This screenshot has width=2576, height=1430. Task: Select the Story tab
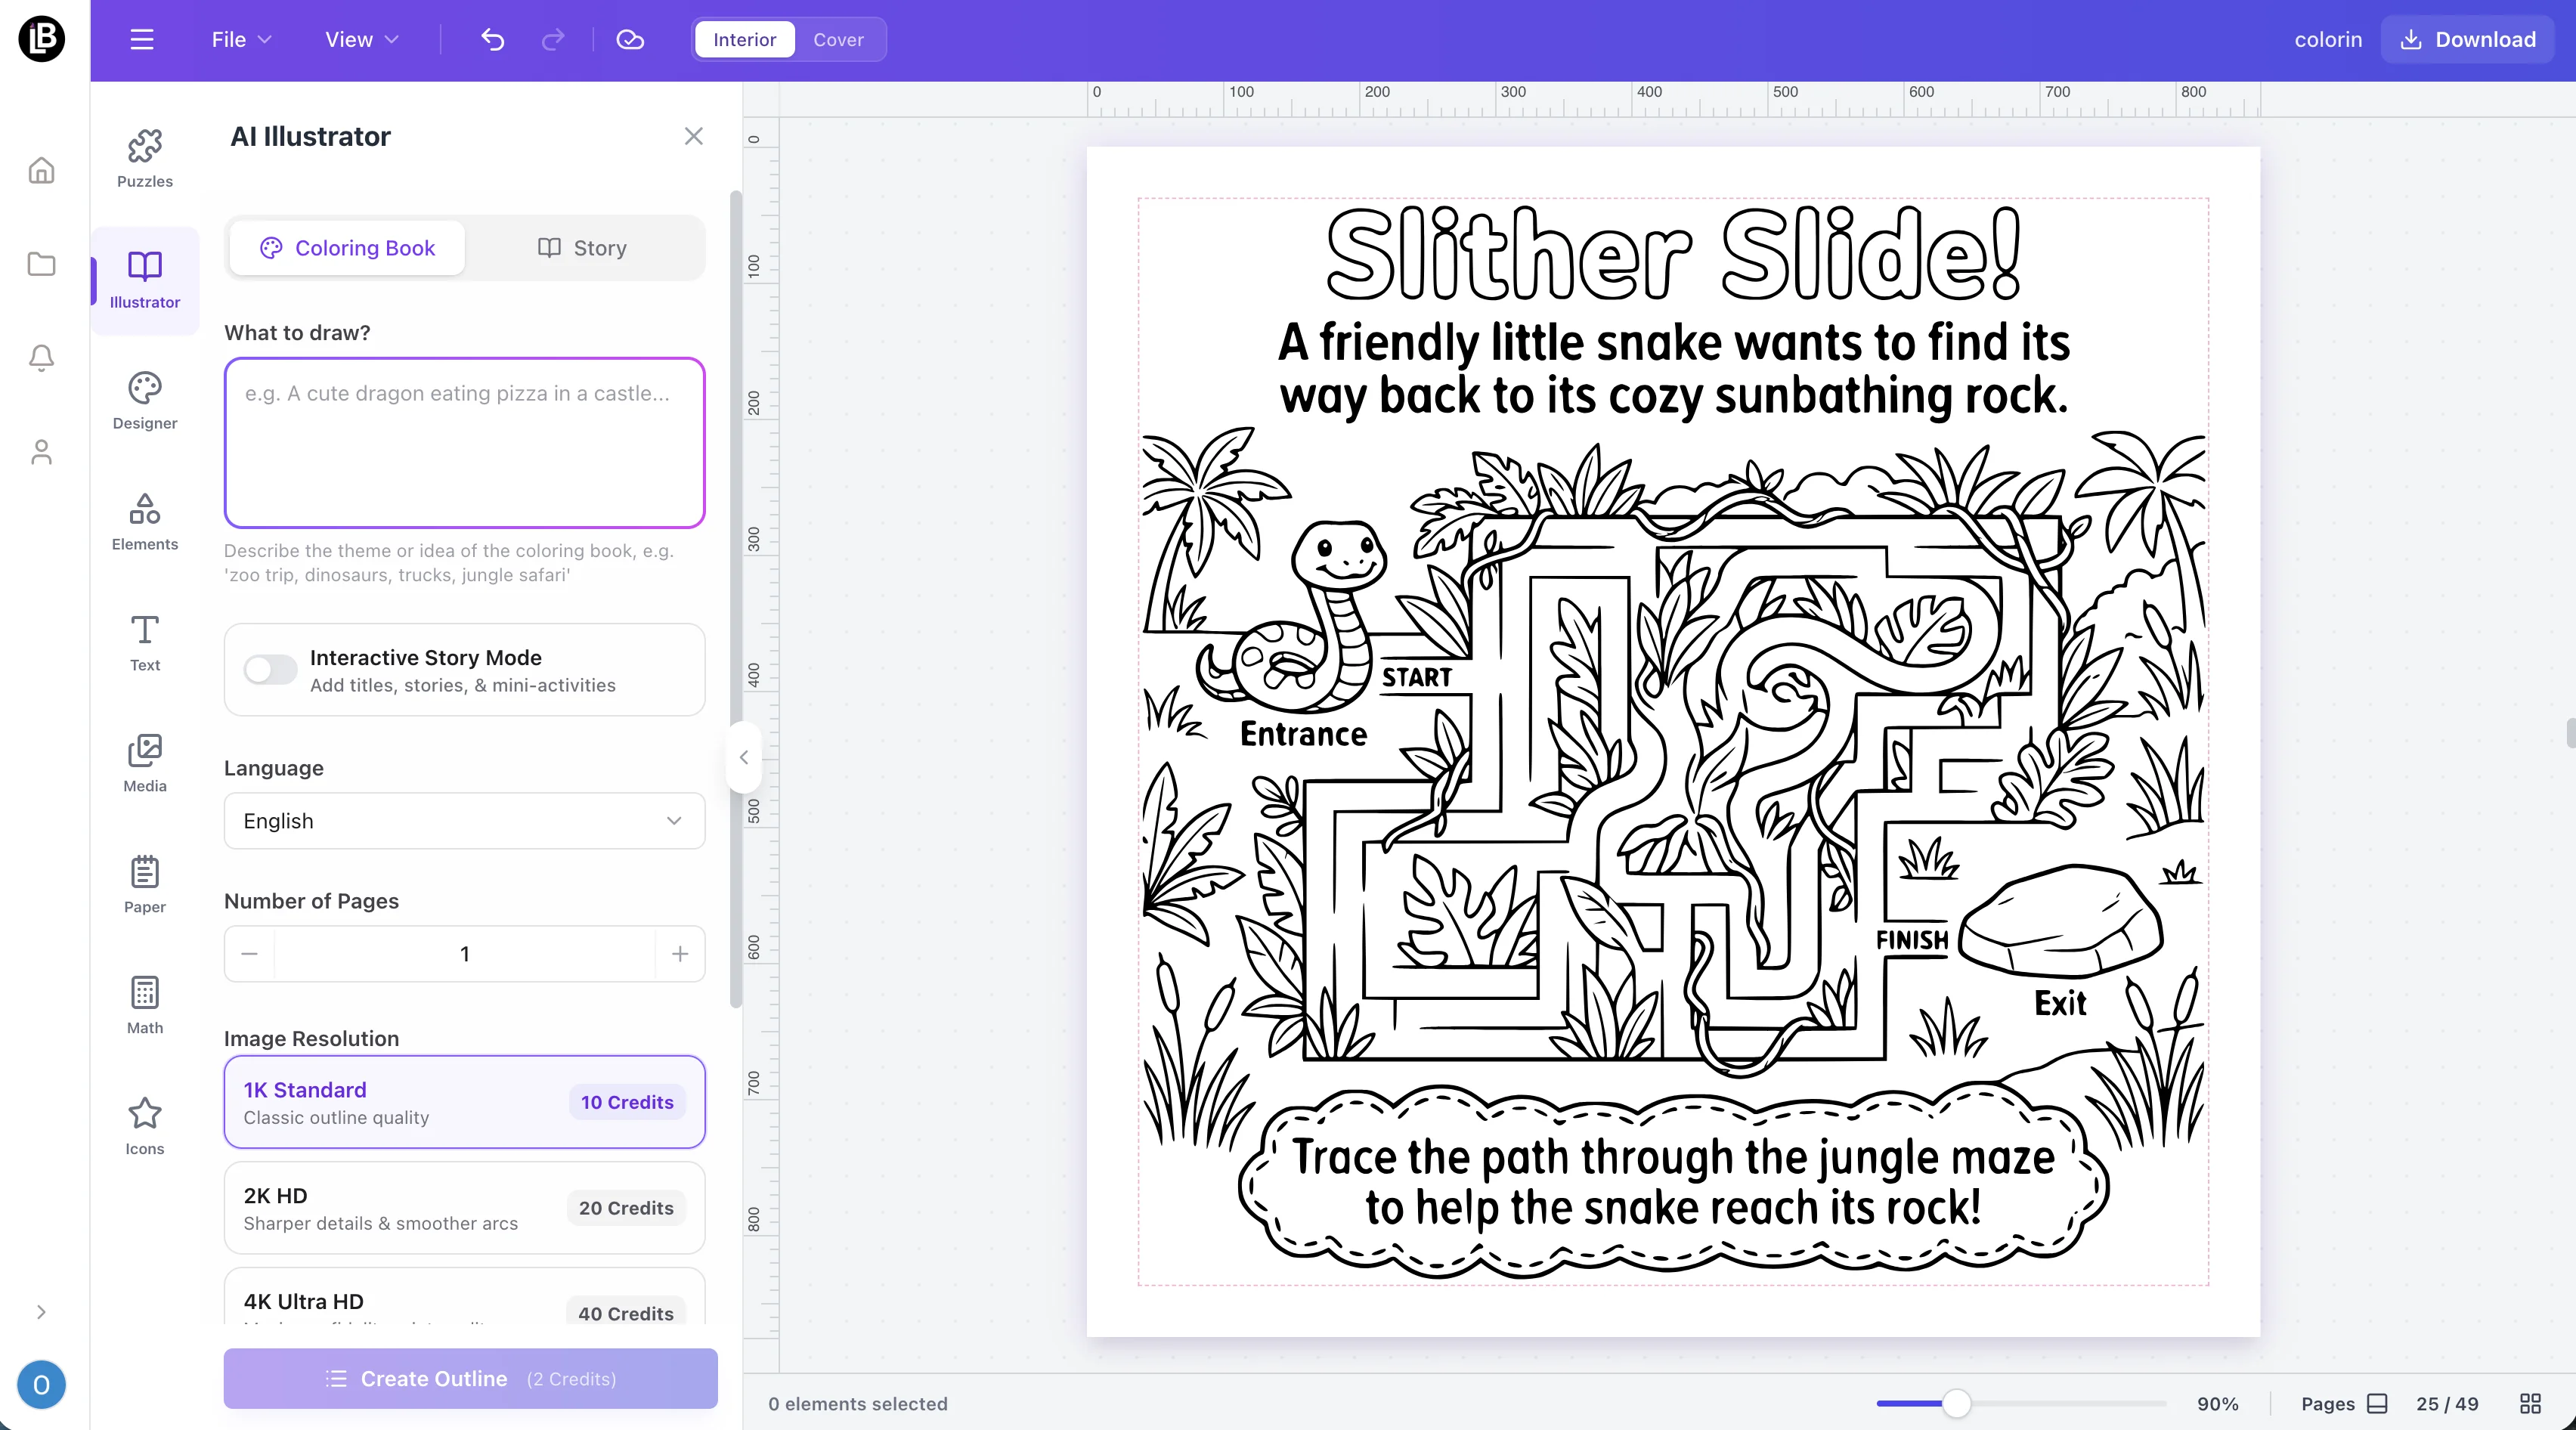pos(582,248)
